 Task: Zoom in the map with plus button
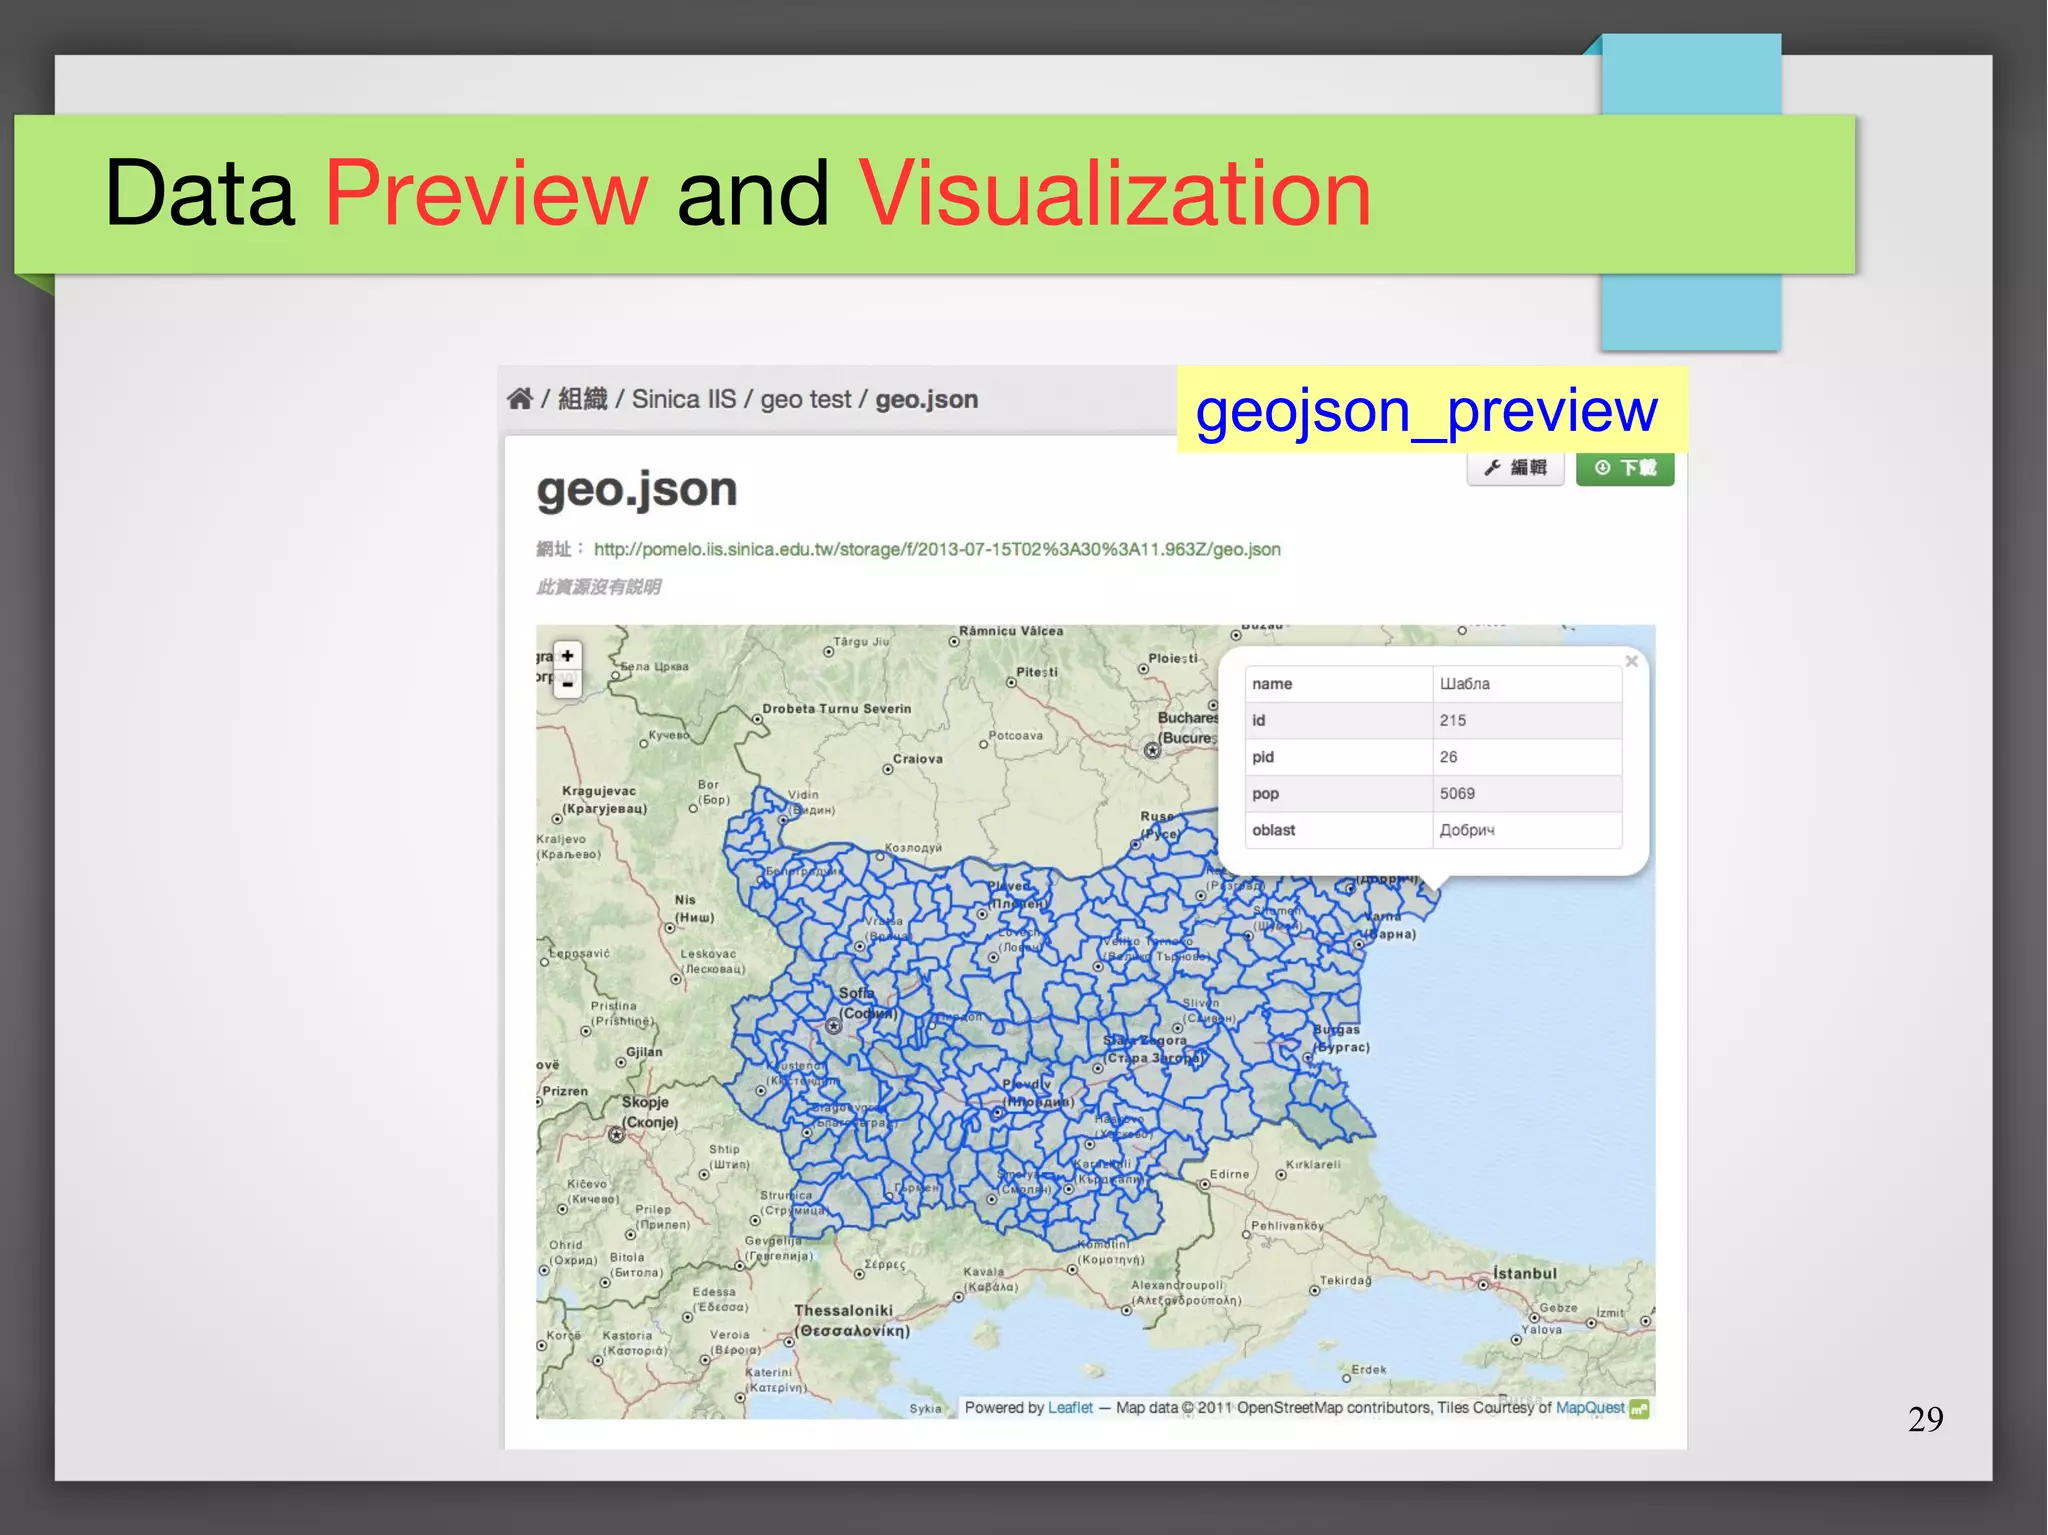pos(568,656)
